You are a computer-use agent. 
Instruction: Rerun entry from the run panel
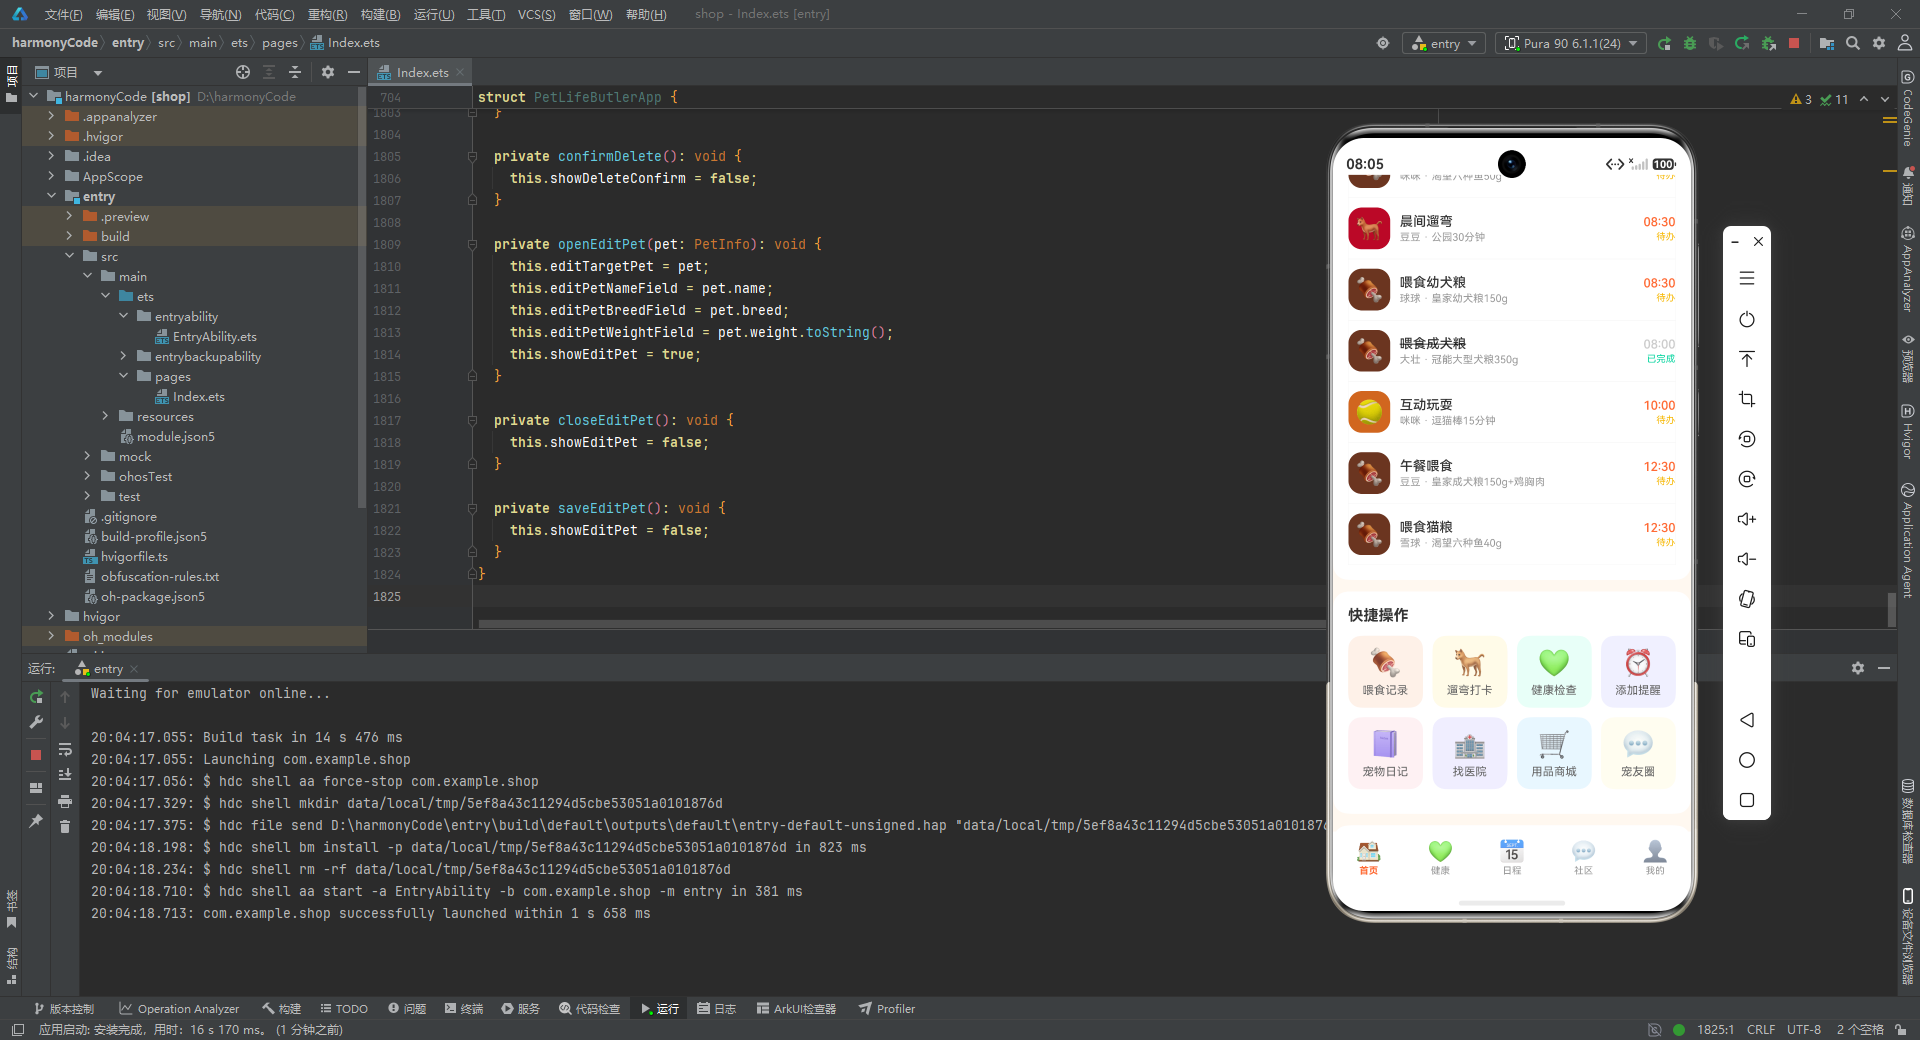36,697
